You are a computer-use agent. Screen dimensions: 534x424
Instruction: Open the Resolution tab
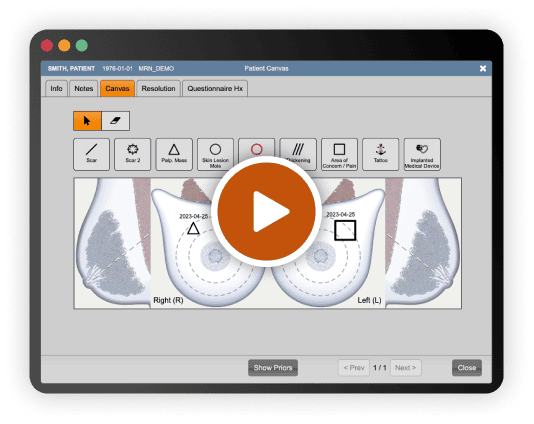(x=158, y=89)
